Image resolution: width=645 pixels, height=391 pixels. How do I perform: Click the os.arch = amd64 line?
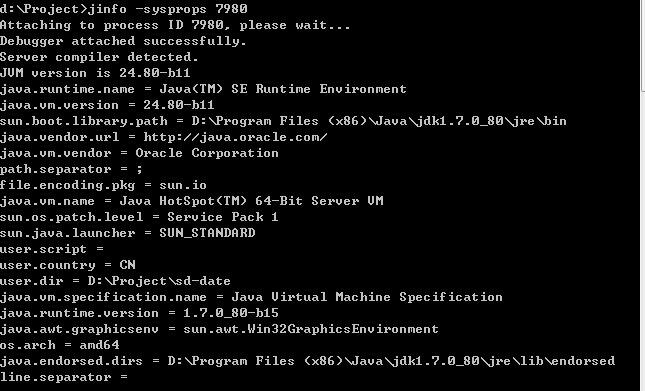tap(60, 345)
